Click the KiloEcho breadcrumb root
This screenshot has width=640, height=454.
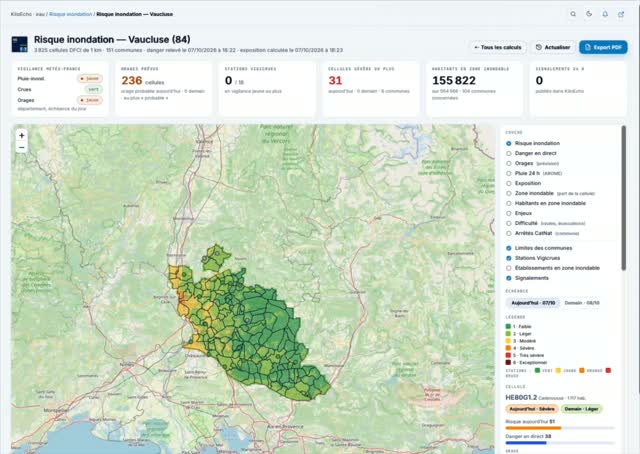(22, 14)
